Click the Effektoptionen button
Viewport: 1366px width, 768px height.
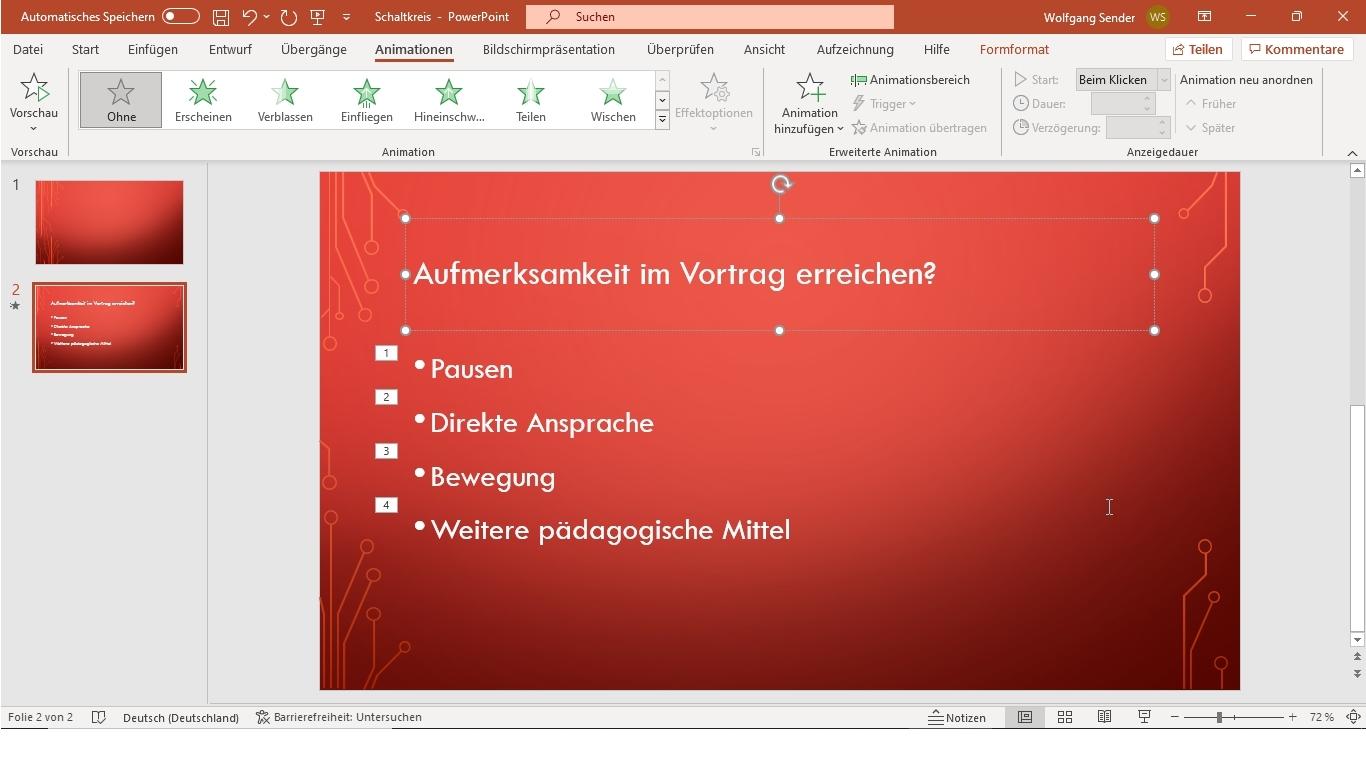click(x=714, y=102)
